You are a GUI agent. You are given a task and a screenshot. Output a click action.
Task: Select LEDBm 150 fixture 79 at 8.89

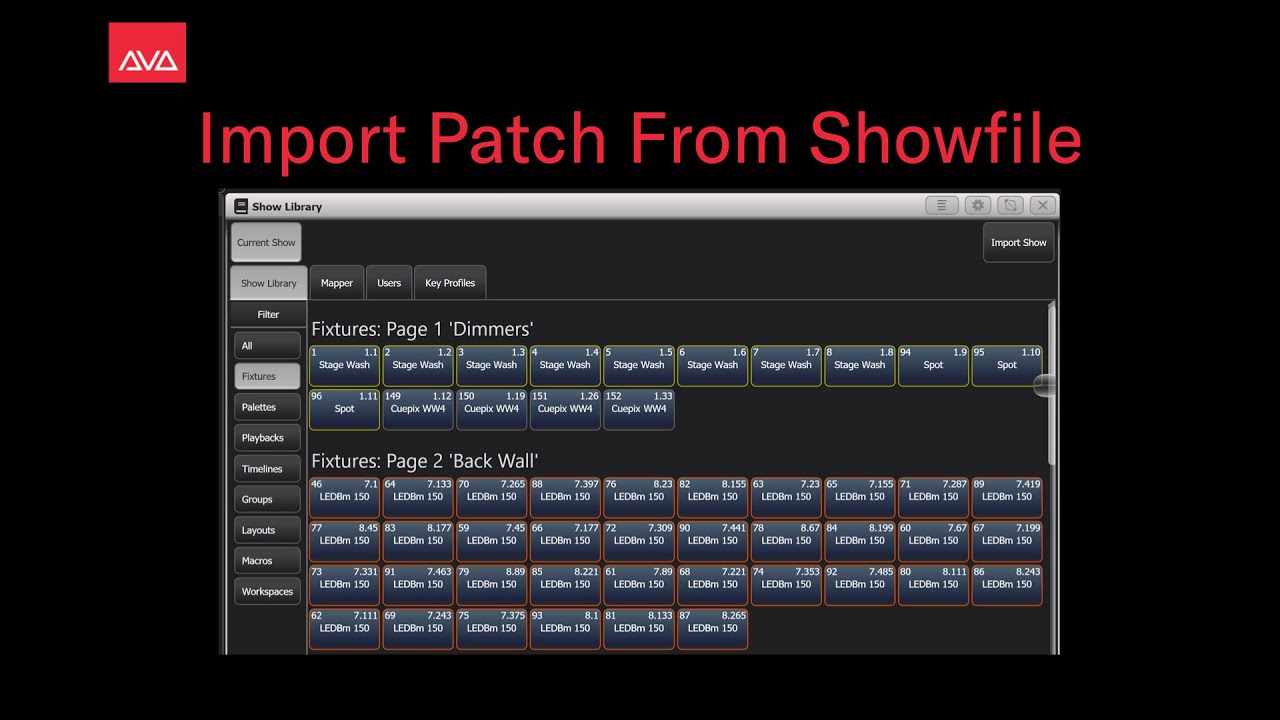(x=491, y=585)
